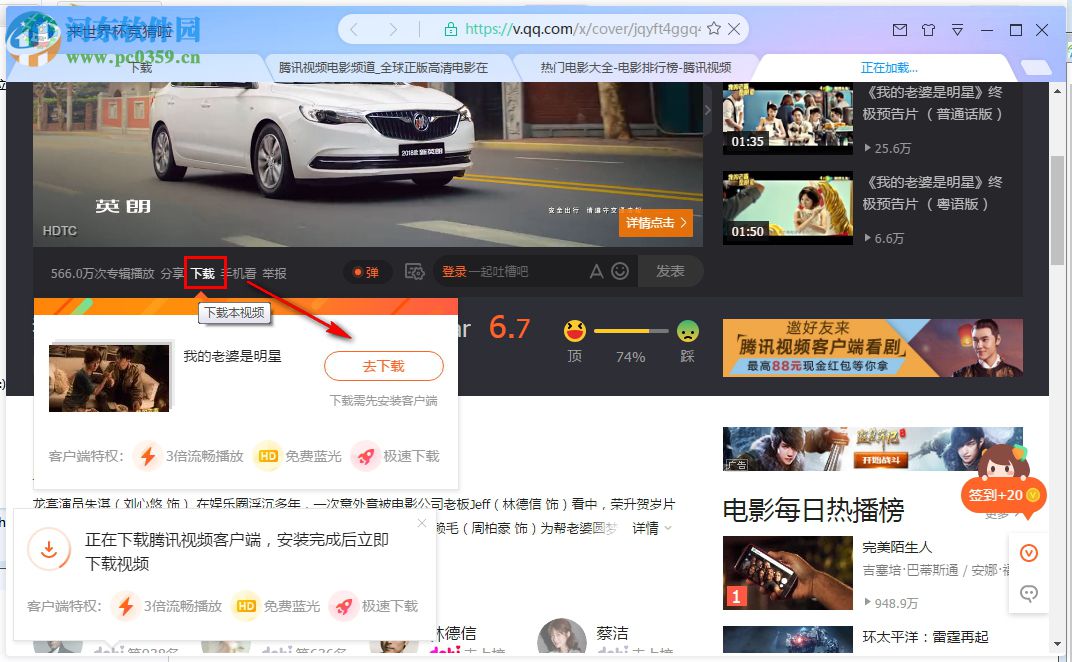
Task: Click the HD 免费蓝光 icon
Action: [267, 455]
